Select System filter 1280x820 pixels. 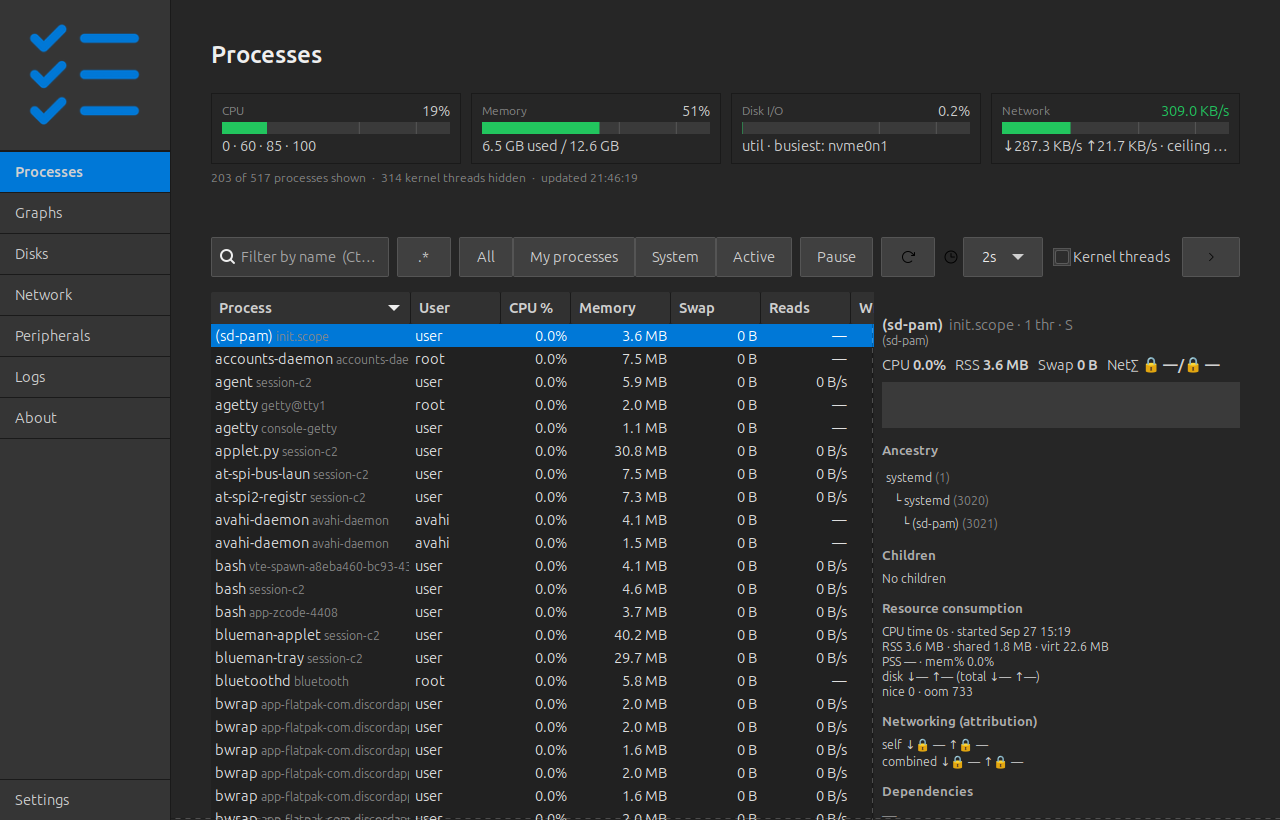point(675,257)
